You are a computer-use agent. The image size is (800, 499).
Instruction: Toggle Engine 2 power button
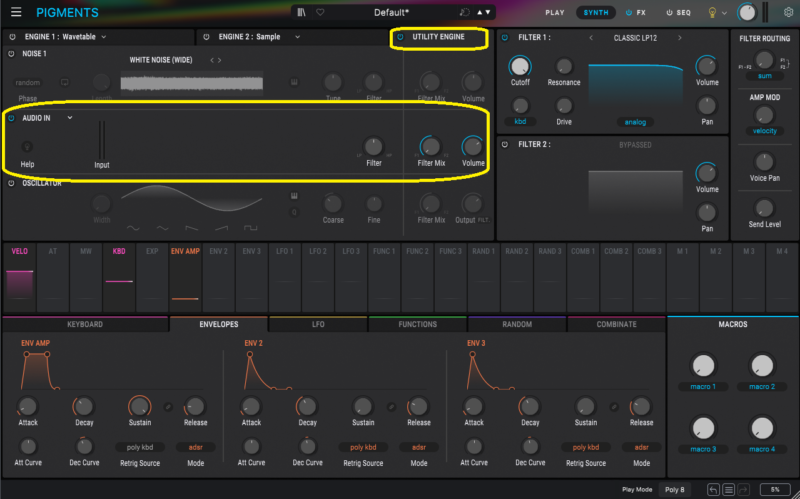[x=206, y=37]
